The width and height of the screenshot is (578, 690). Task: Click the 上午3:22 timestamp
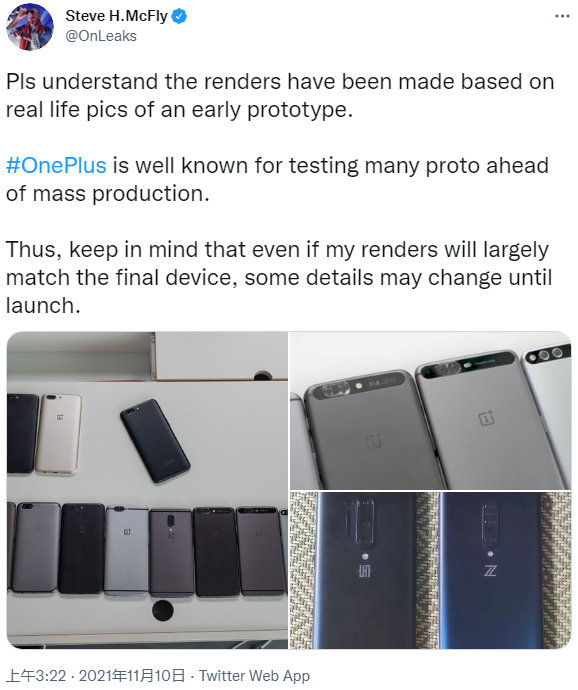tap(37, 675)
